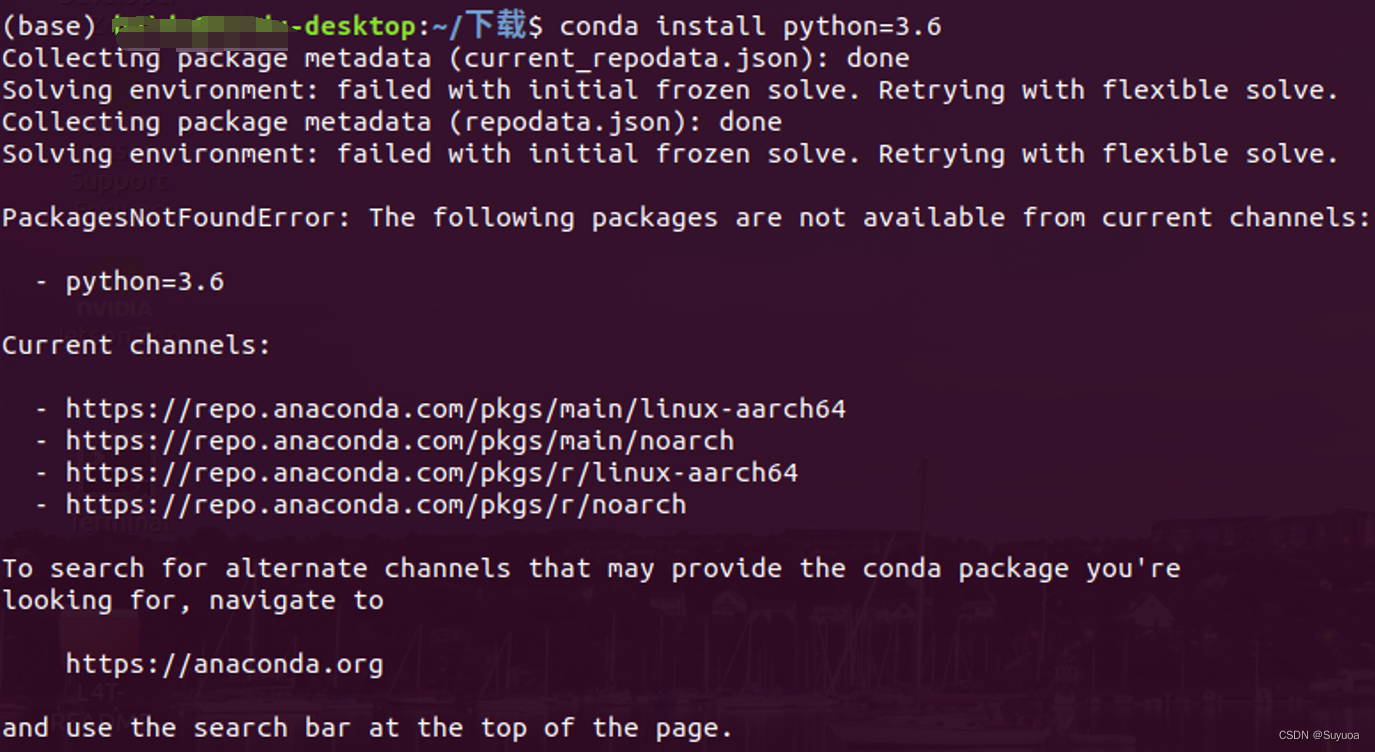
Task: Click the python=3.6 package entry in the list
Action: [x=145, y=282]
